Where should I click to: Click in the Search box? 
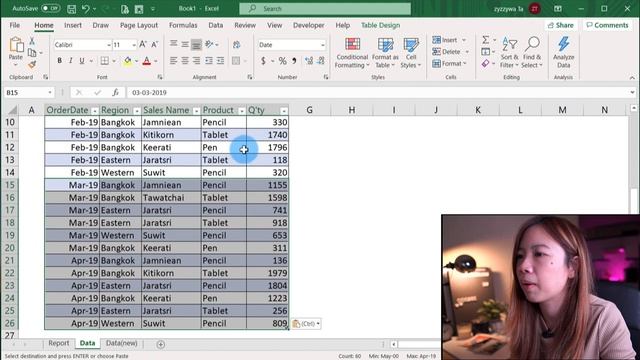tap(325, 9)
